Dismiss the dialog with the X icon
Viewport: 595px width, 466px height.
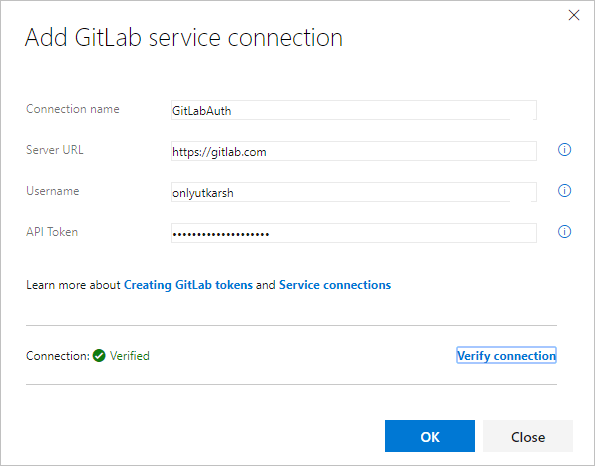(x=574, y=15)
